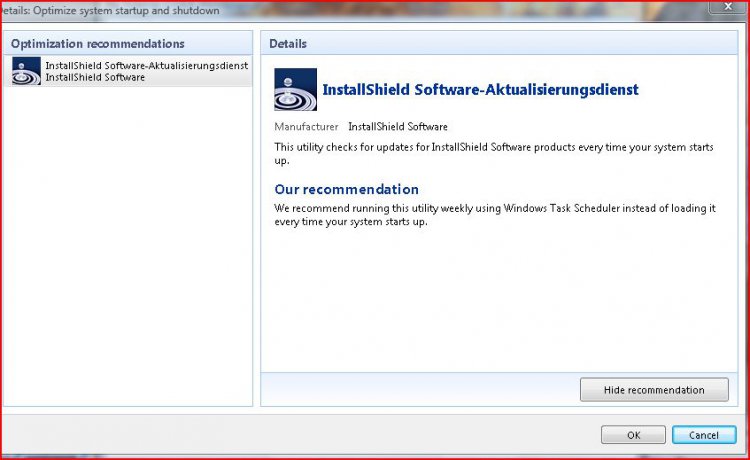
Task: Click the InstallShield icon in the recommendations list
Action: (26, 71)
